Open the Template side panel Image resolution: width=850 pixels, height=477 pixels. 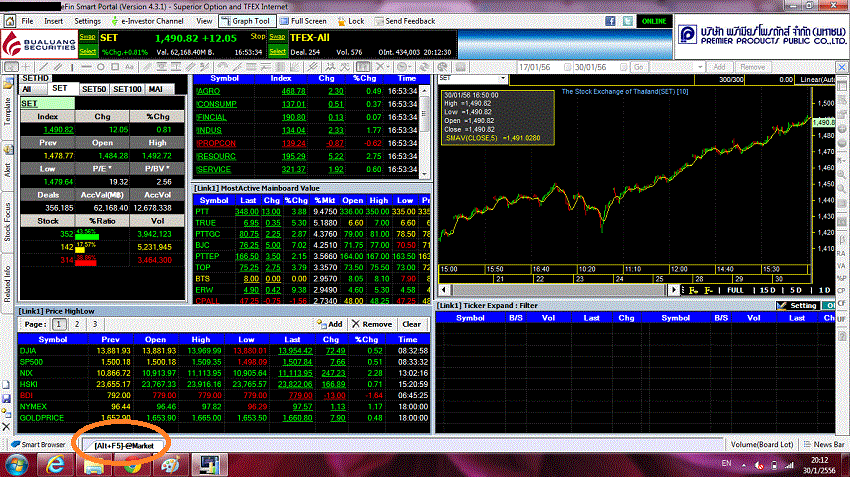[8, 111]
